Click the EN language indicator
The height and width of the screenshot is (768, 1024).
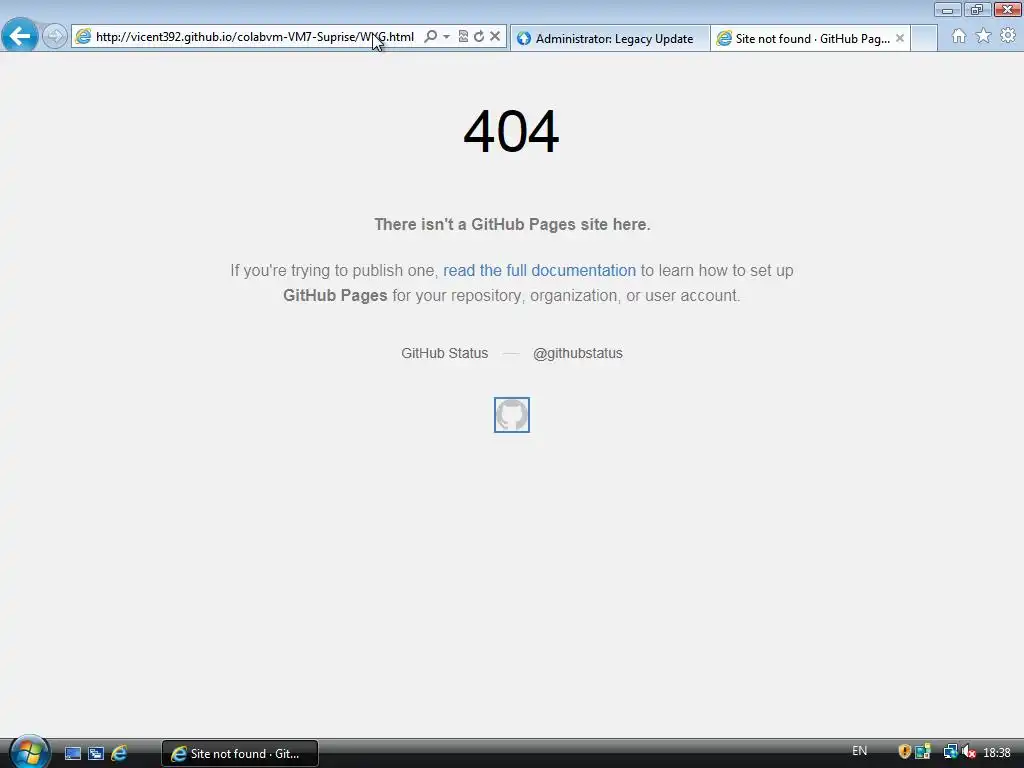[x=859, y=751]
